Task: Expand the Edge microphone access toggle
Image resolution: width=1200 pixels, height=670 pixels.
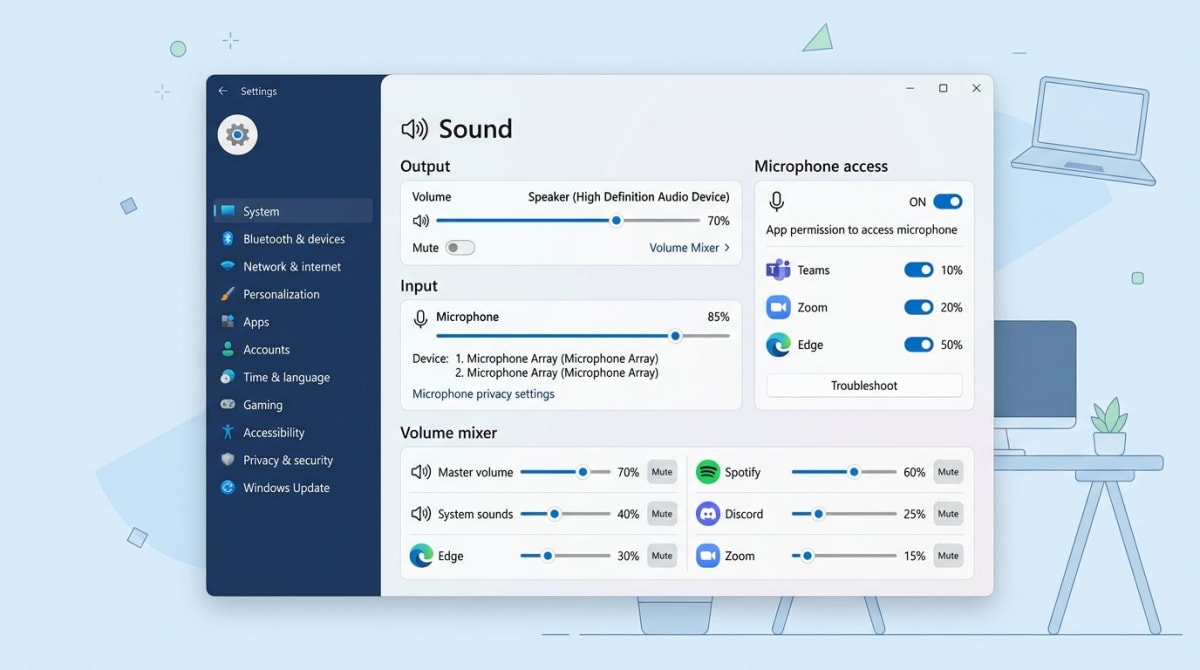Action: coord(919,344)
